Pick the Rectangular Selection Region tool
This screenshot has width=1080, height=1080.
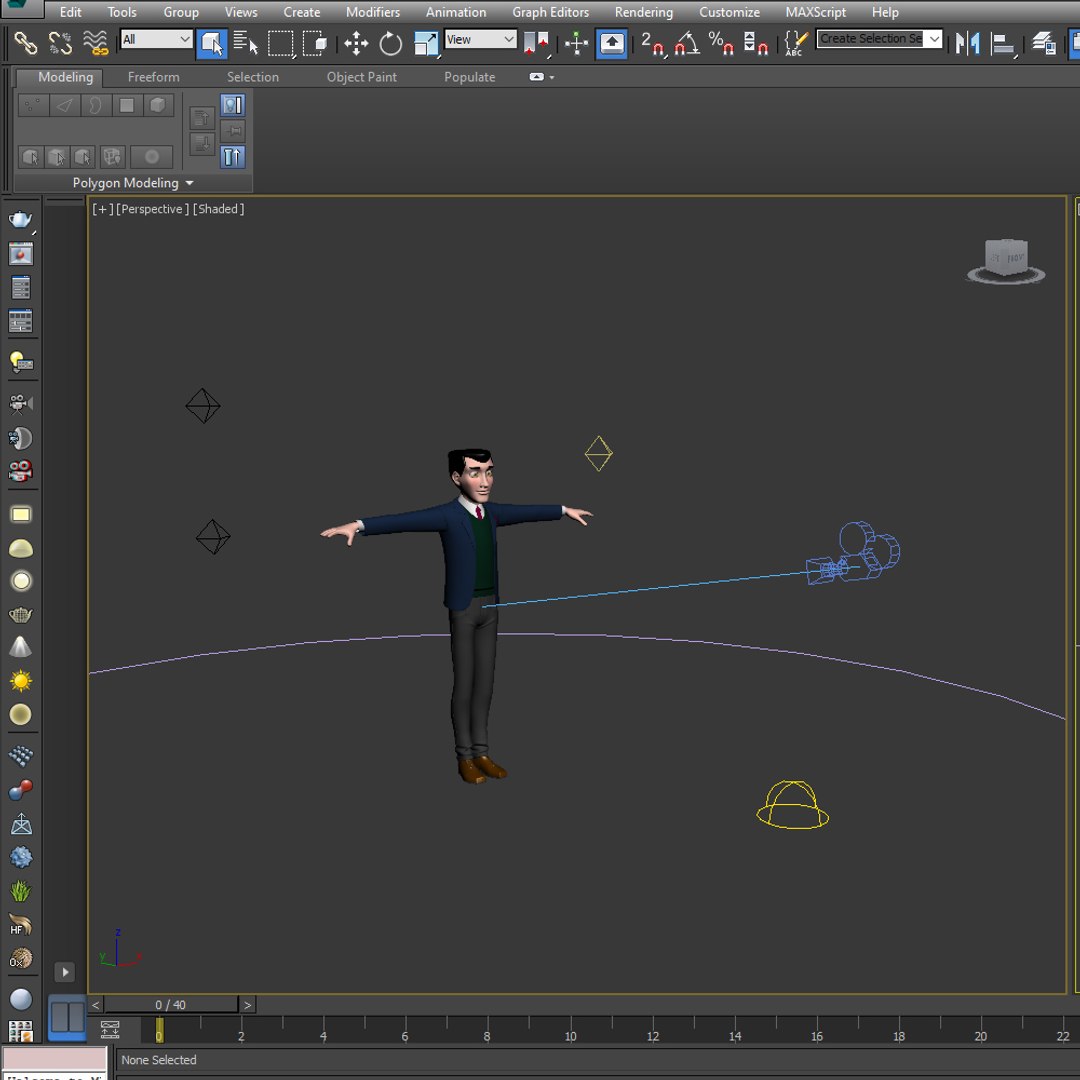pyautogui.click(x=280, y=43)
